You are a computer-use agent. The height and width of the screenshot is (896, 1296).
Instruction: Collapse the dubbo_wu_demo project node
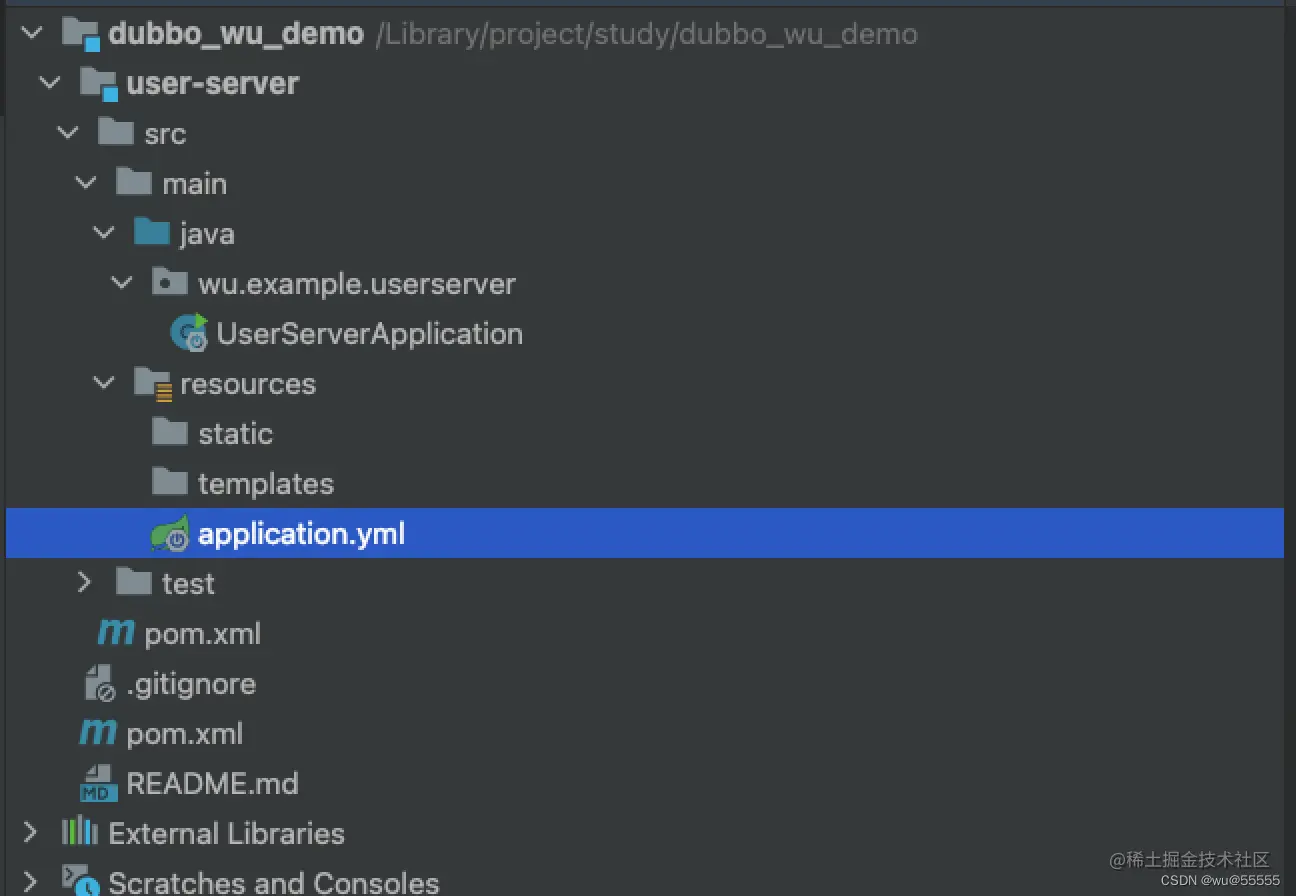[x=33, y=34]
